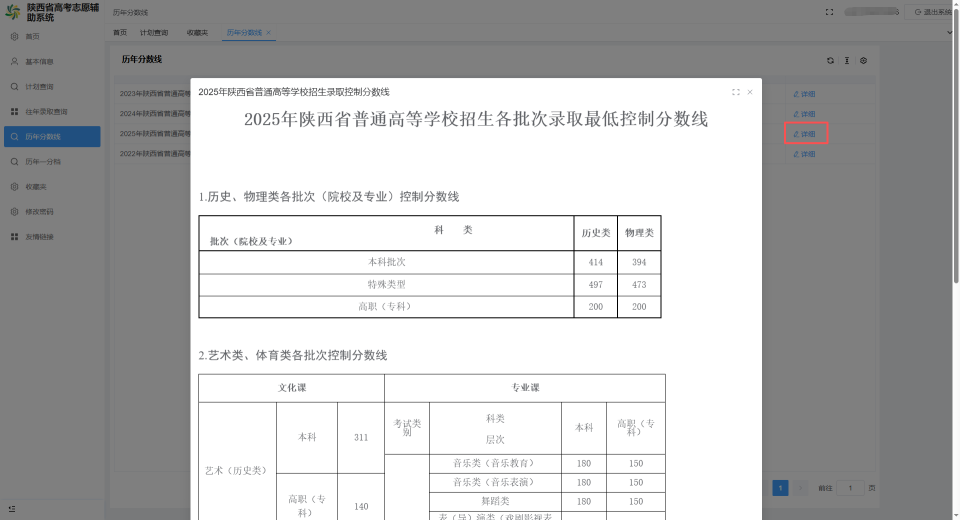Click the 311 culture score cell

[x=361, y=437]
